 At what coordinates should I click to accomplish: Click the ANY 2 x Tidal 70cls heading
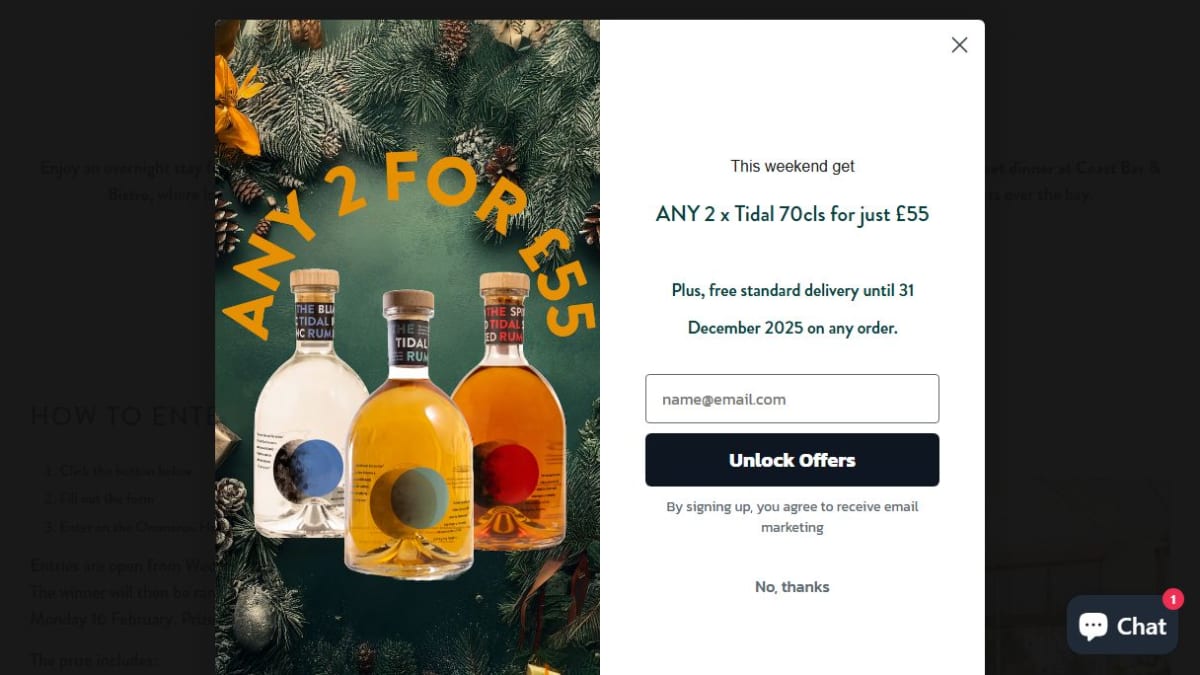tap(792, 214)
